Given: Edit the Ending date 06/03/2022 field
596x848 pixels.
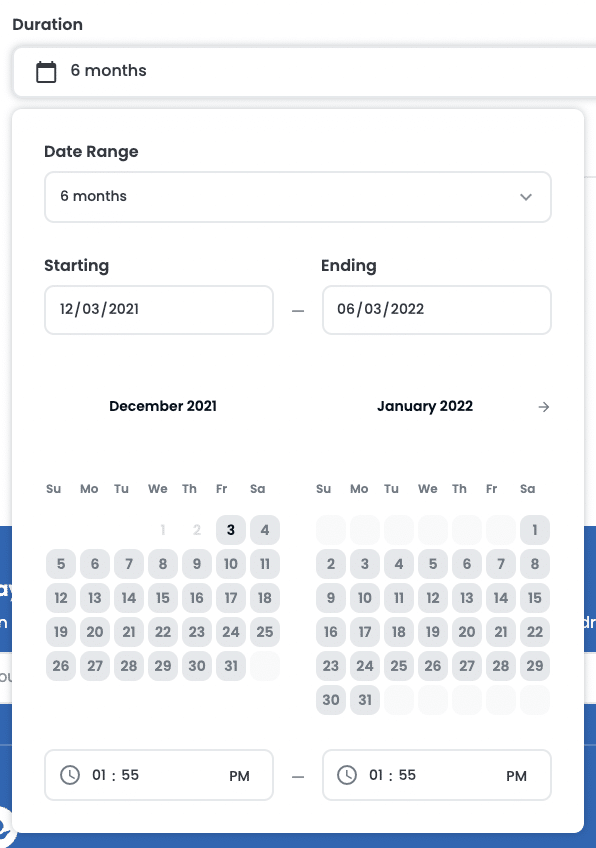Looking at the screenshot, I should [x=436, y=310].
